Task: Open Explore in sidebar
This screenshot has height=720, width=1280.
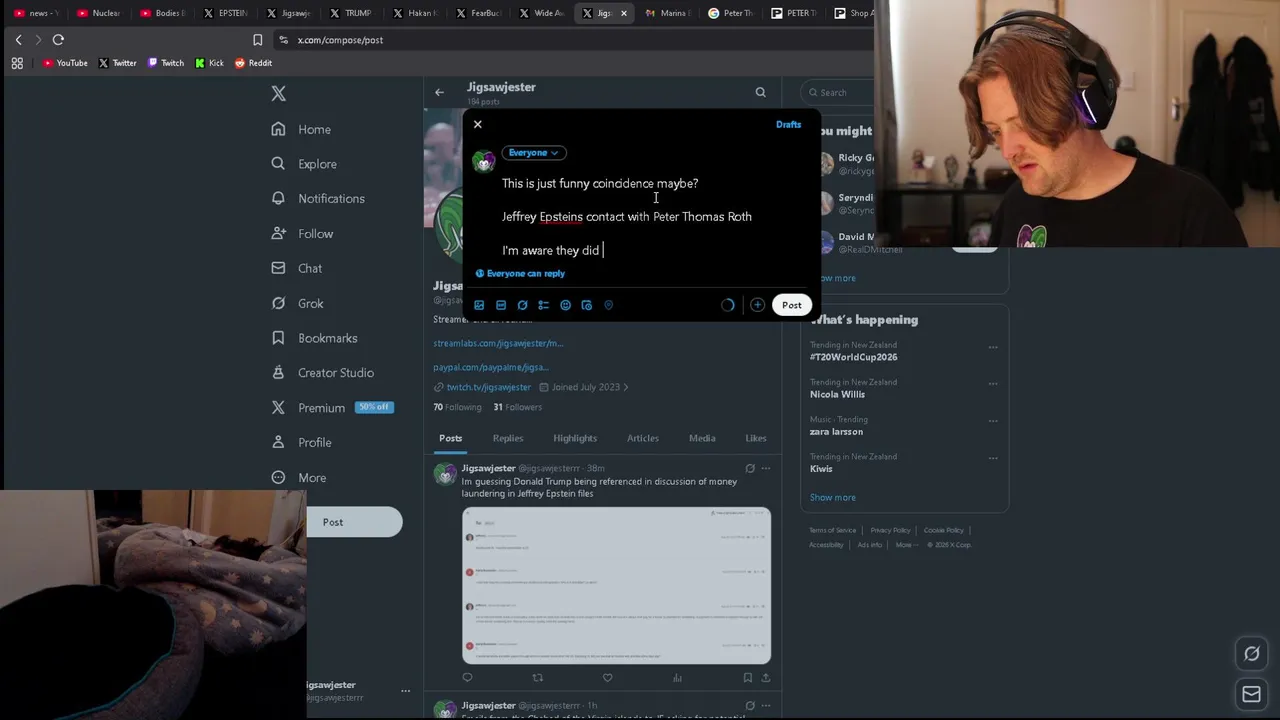Action: pos(304,164)
